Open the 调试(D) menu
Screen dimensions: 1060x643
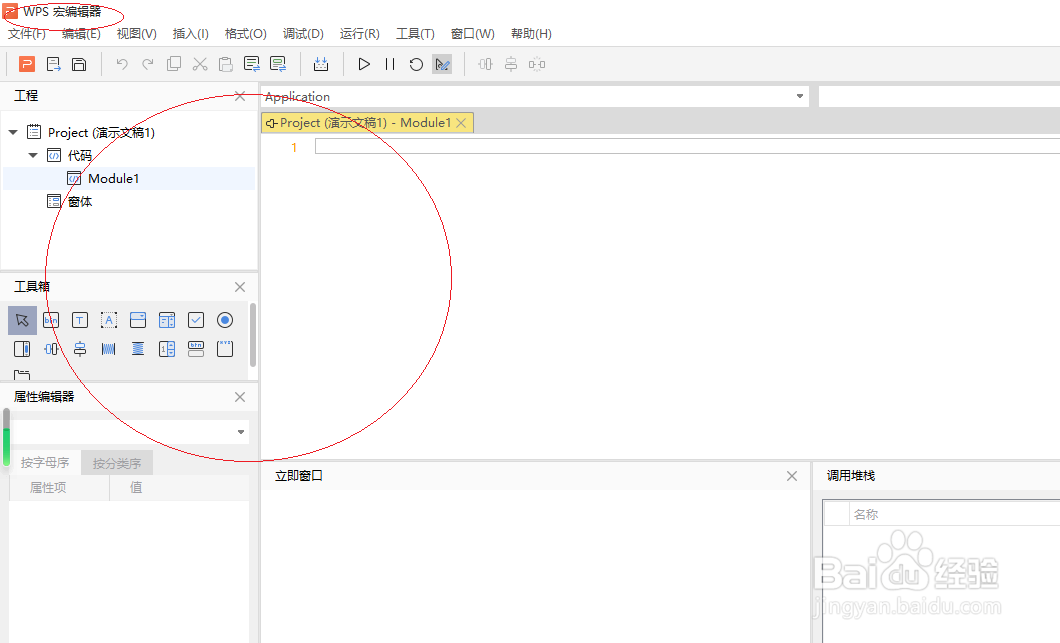tap(303, 34)
